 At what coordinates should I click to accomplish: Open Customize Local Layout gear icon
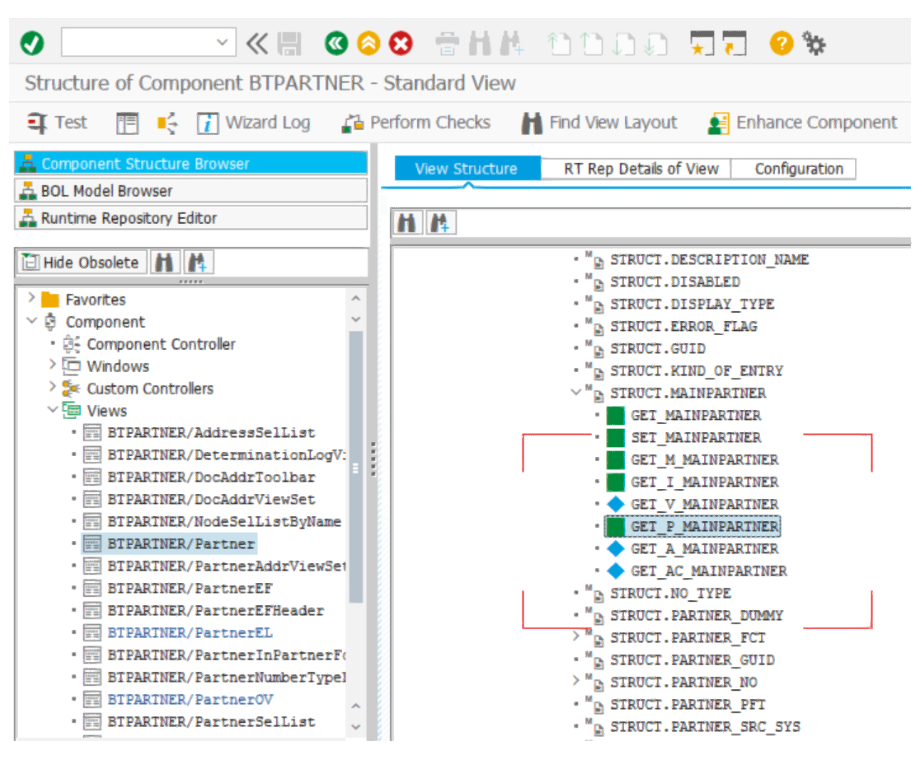coord(814,43)
